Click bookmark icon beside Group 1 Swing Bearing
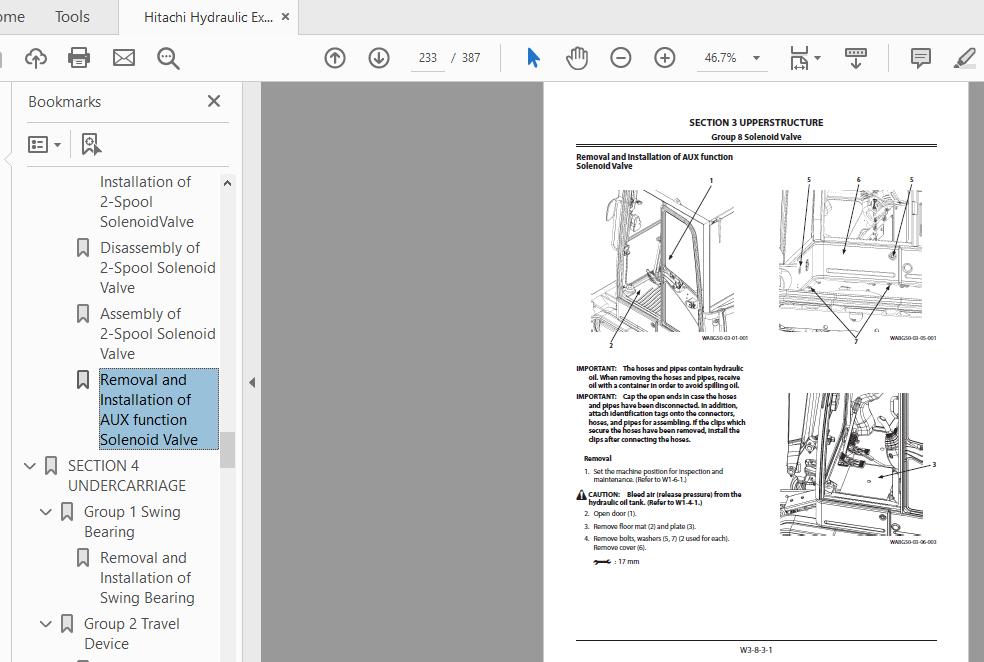Image resolution: width=984 pixels, height=662 pixels. (x=67, y=512)
